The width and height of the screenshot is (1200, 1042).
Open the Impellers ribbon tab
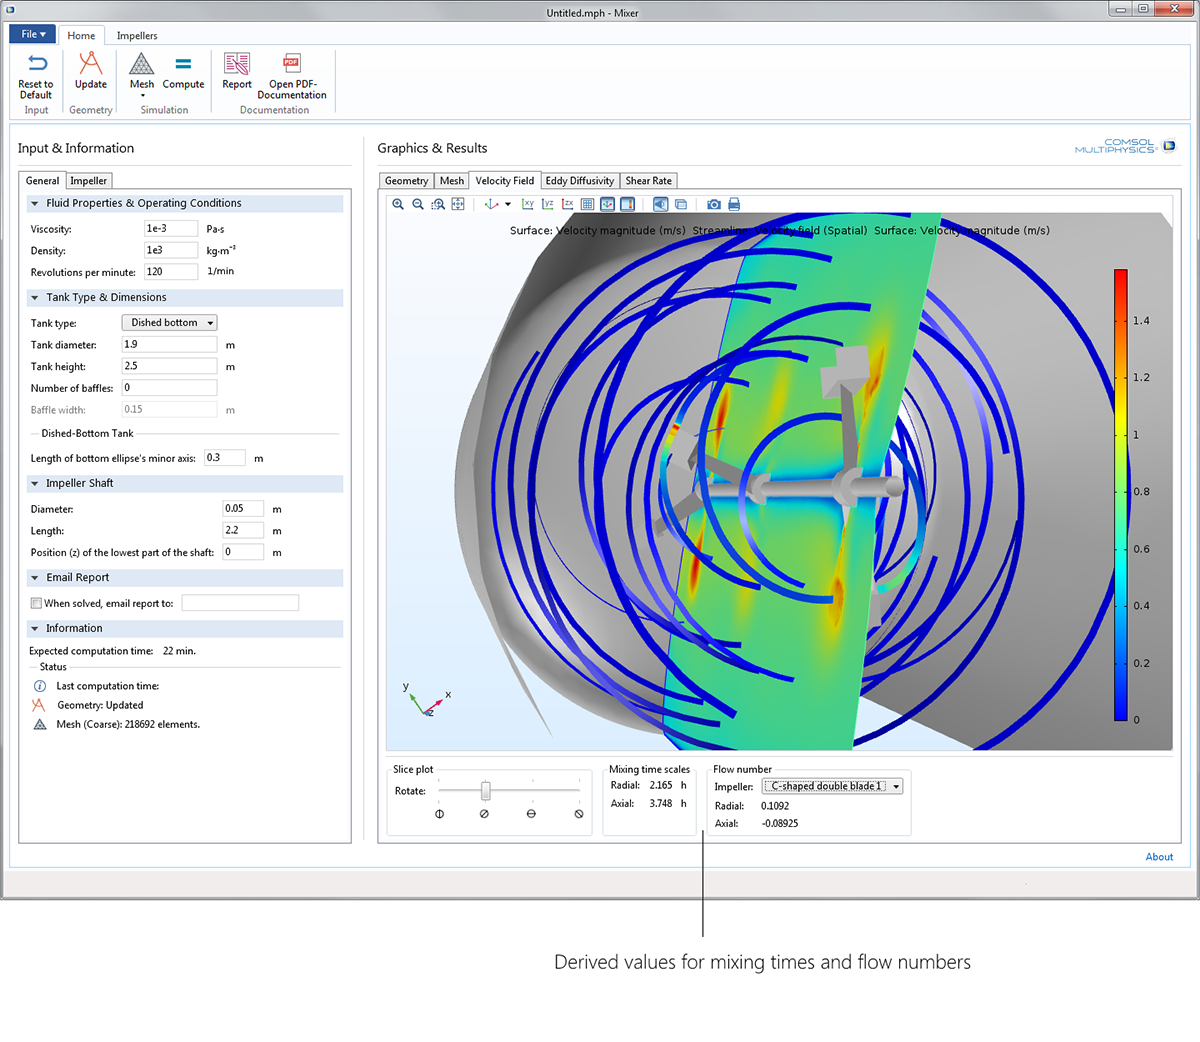[137, 36]
